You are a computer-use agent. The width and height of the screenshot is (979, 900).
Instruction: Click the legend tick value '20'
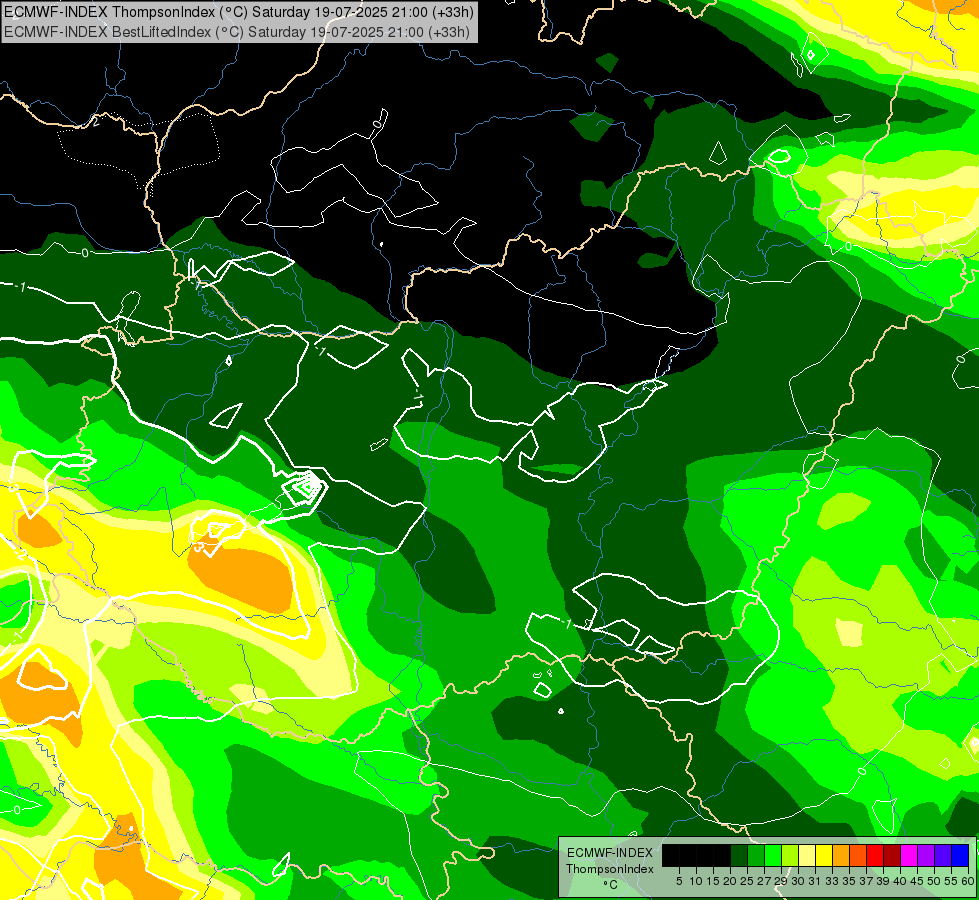730,881
